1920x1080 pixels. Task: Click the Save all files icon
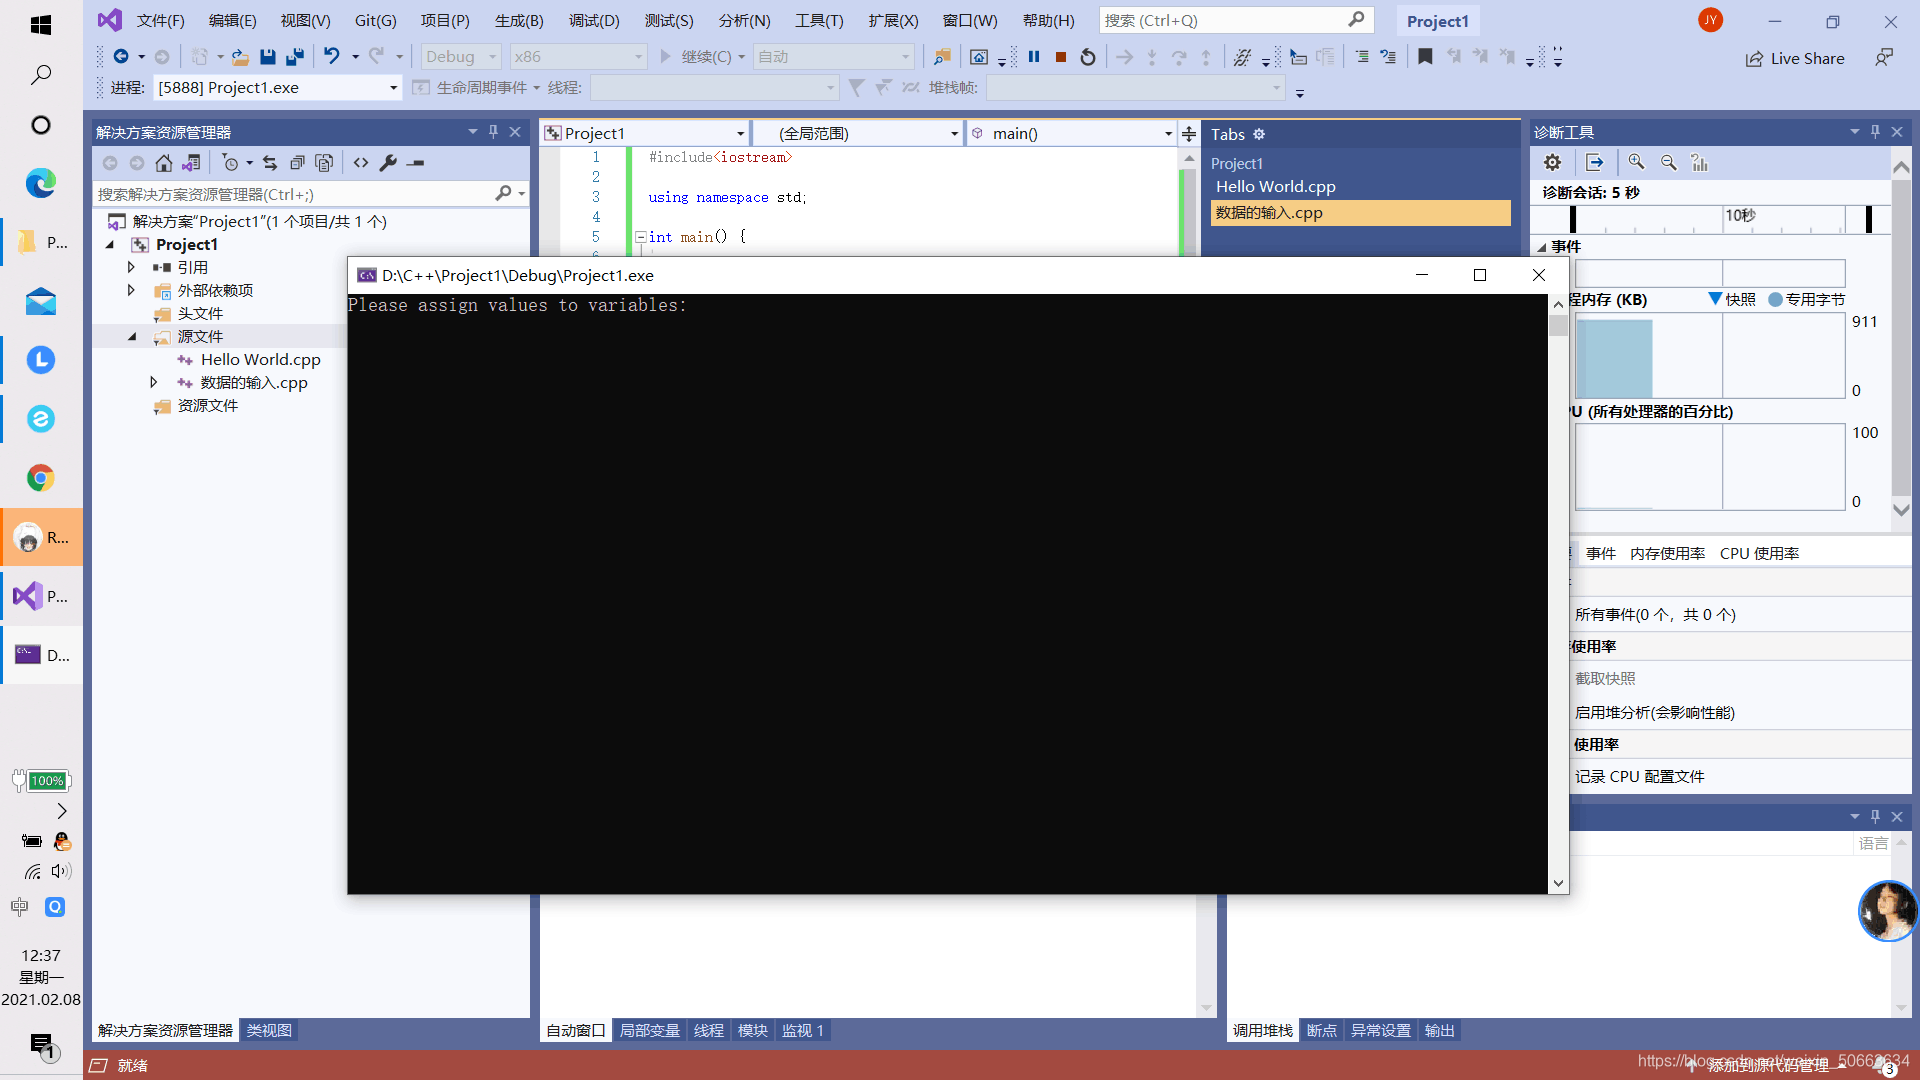tap(295, 55)
